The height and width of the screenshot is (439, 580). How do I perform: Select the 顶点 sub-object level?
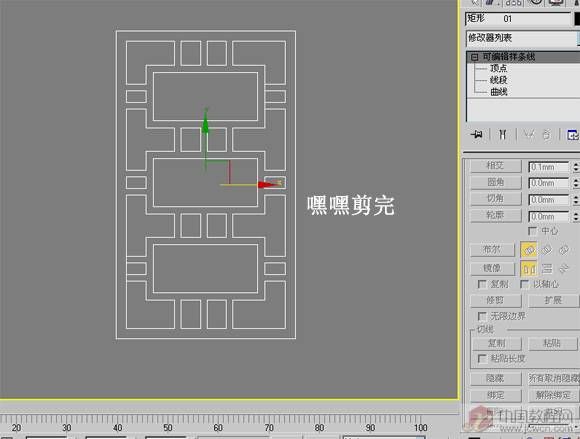click(x=498, y=68)
